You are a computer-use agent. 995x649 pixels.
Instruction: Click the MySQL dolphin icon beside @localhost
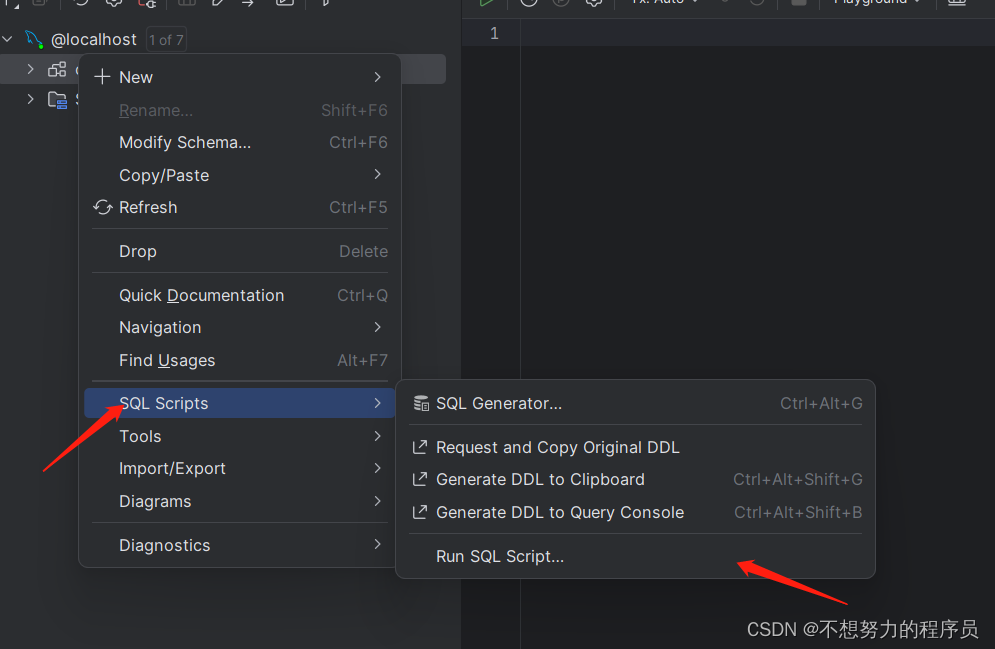pyautogui.click(x=34, y=39)
